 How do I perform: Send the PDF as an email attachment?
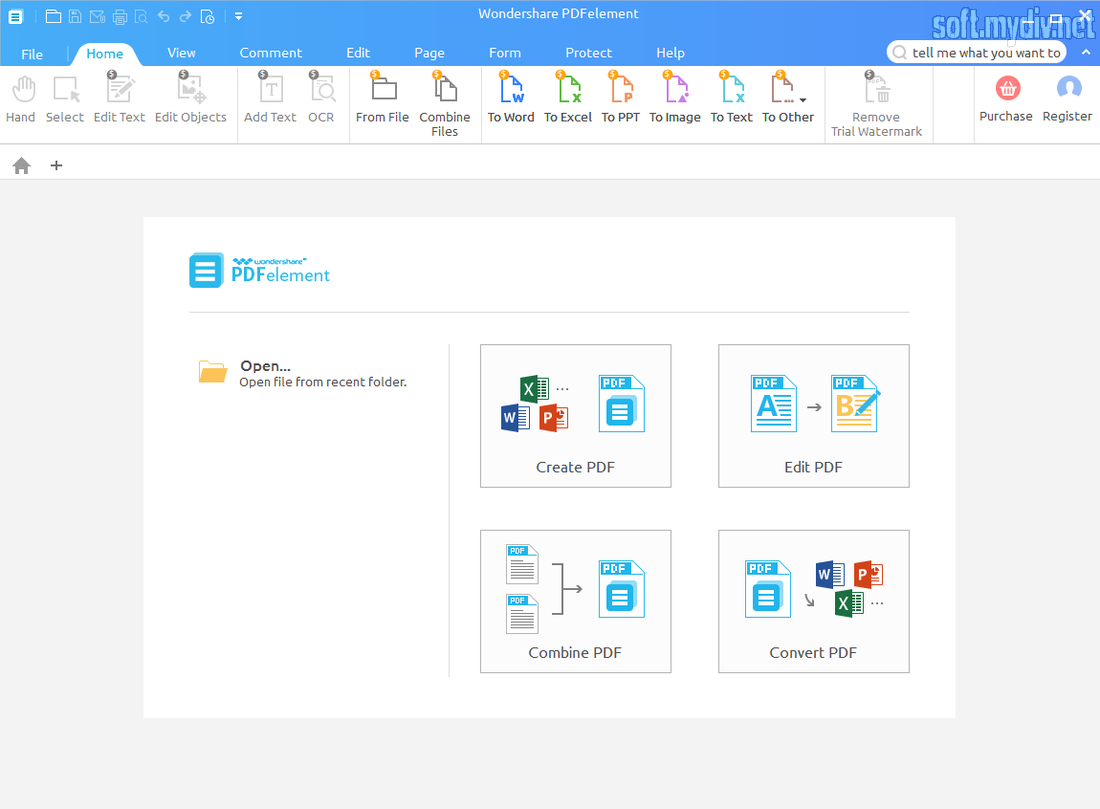pyautogui.click(x=98, y=16)
